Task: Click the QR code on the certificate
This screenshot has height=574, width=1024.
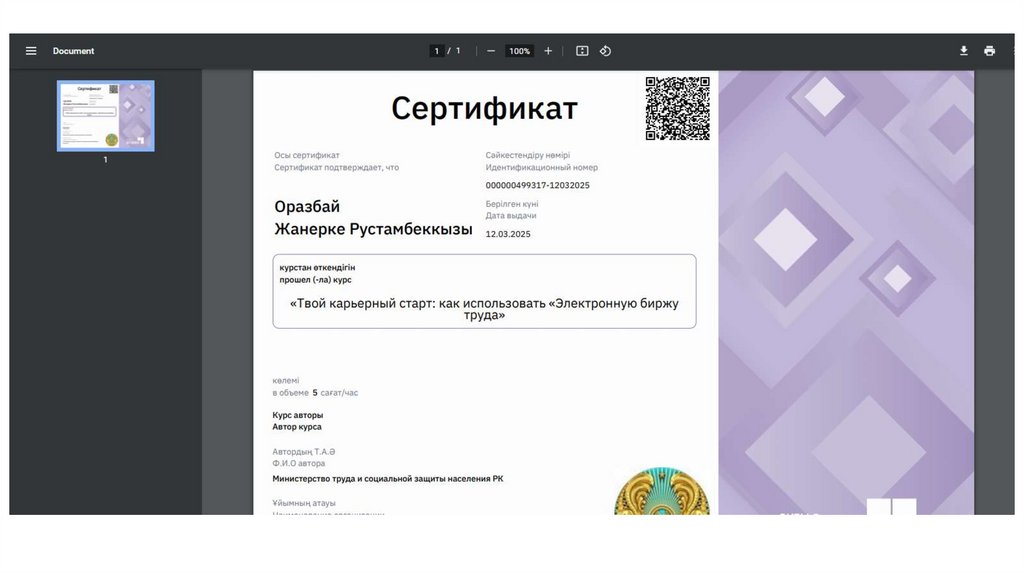Action: point(677,108)
